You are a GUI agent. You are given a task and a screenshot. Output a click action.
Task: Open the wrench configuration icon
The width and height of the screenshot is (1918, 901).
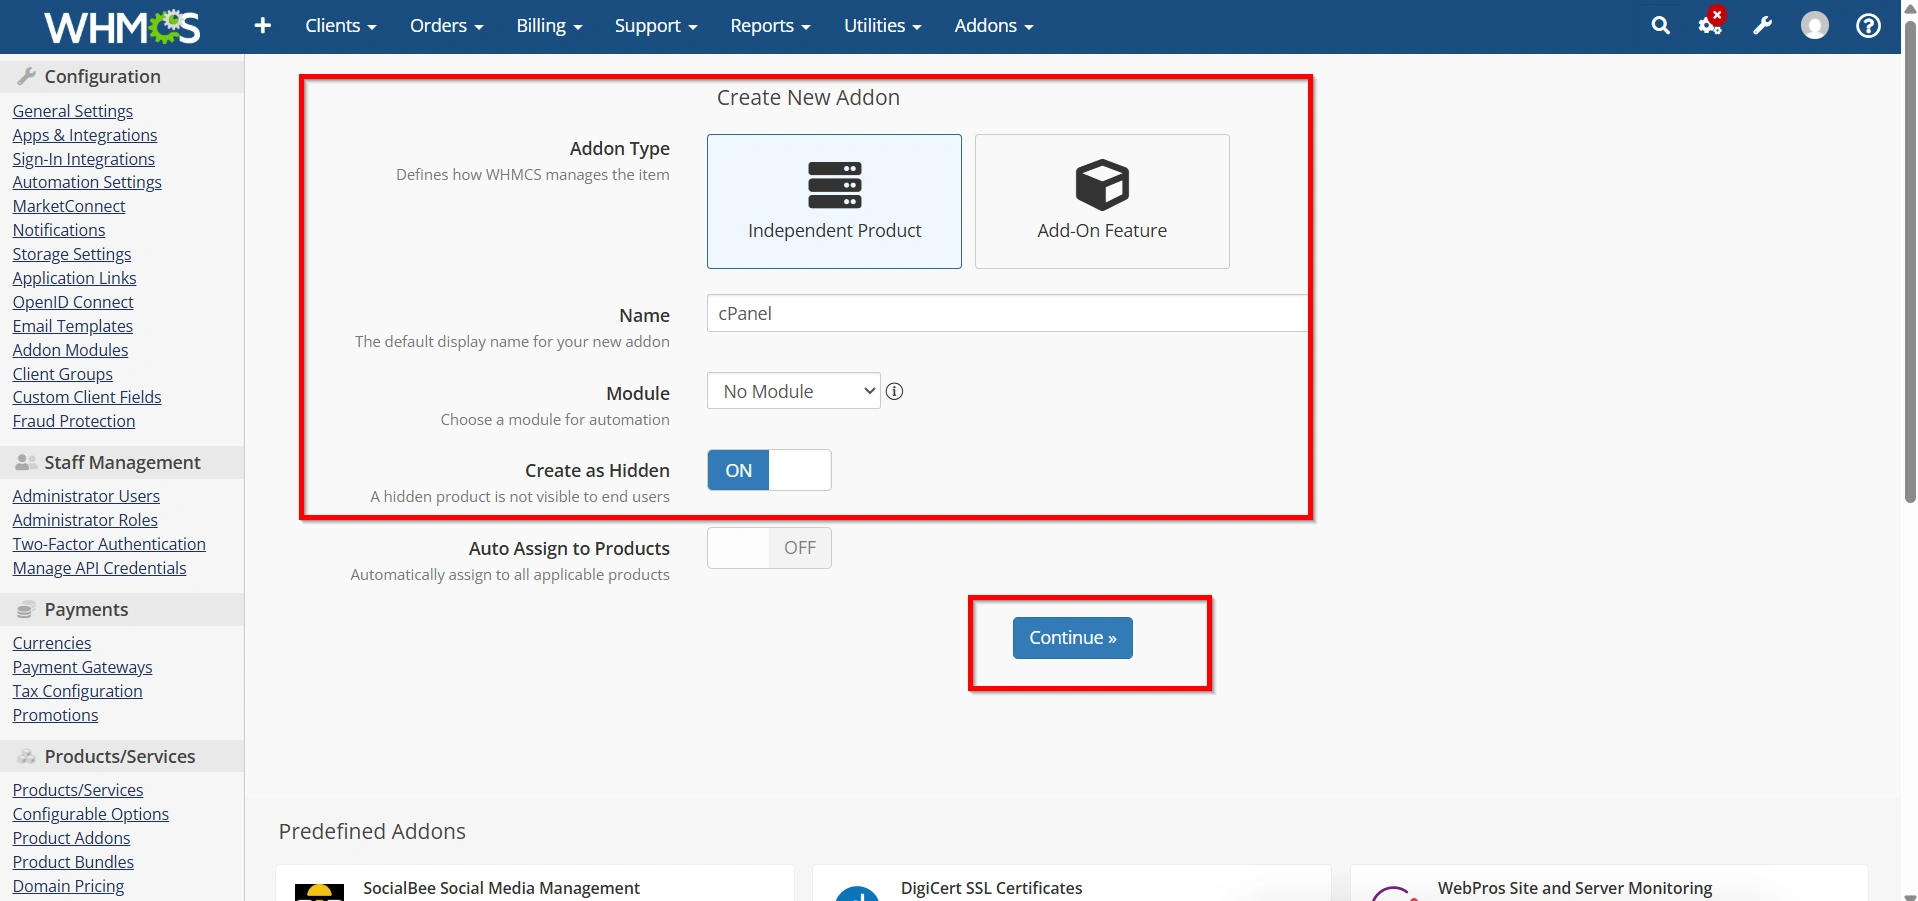[1763, 26]
